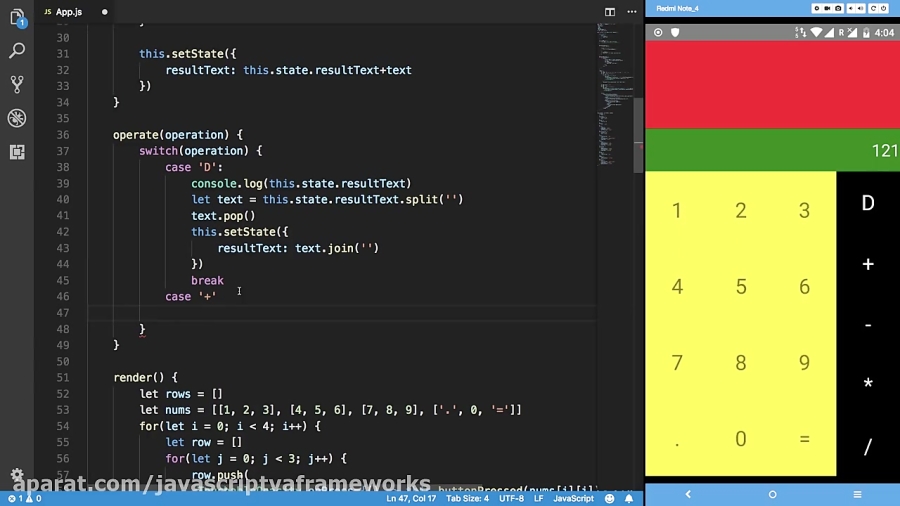Rotate the device using emulator toolbar
Image resolution: width=900 pixels, height=506 pixels.
click(873, 9)
